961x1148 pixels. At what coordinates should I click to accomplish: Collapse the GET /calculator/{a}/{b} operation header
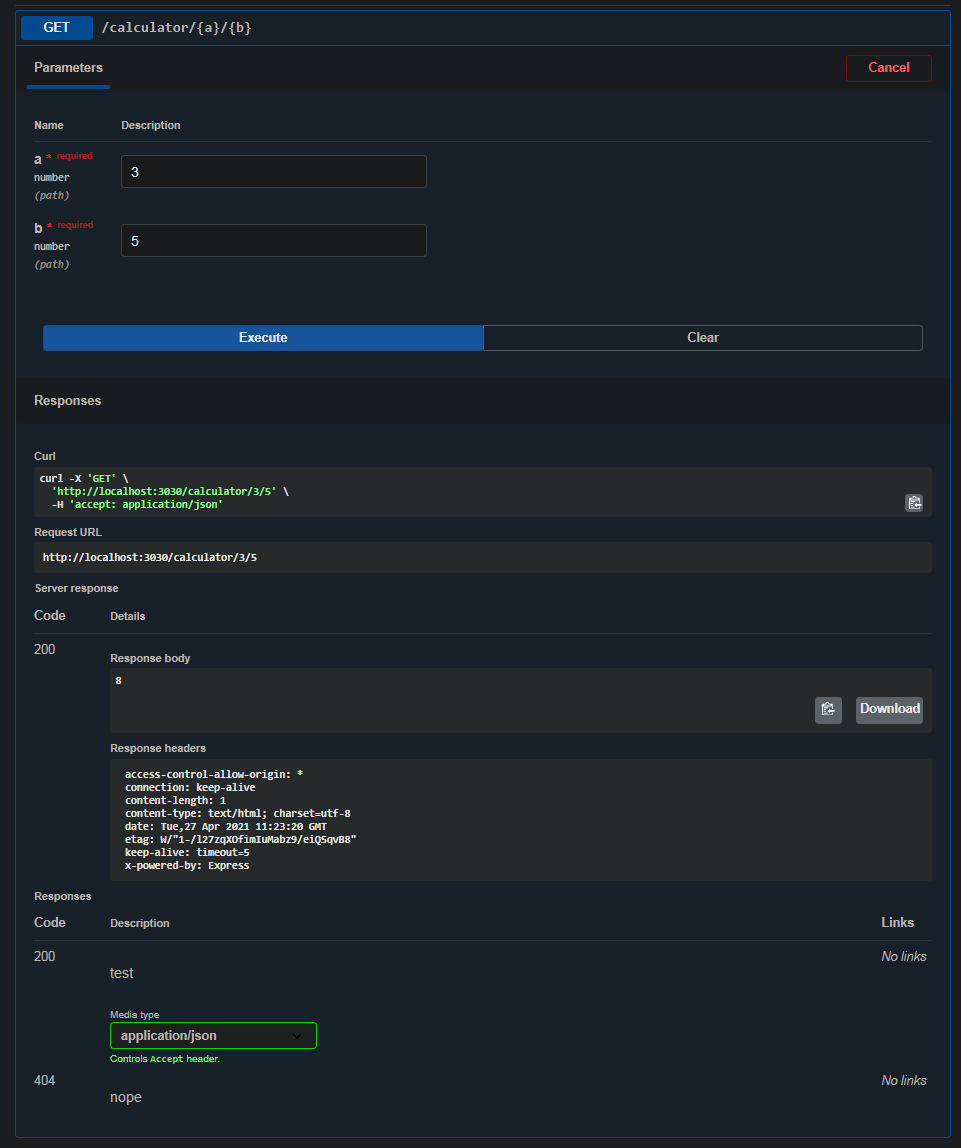point(483,28)
